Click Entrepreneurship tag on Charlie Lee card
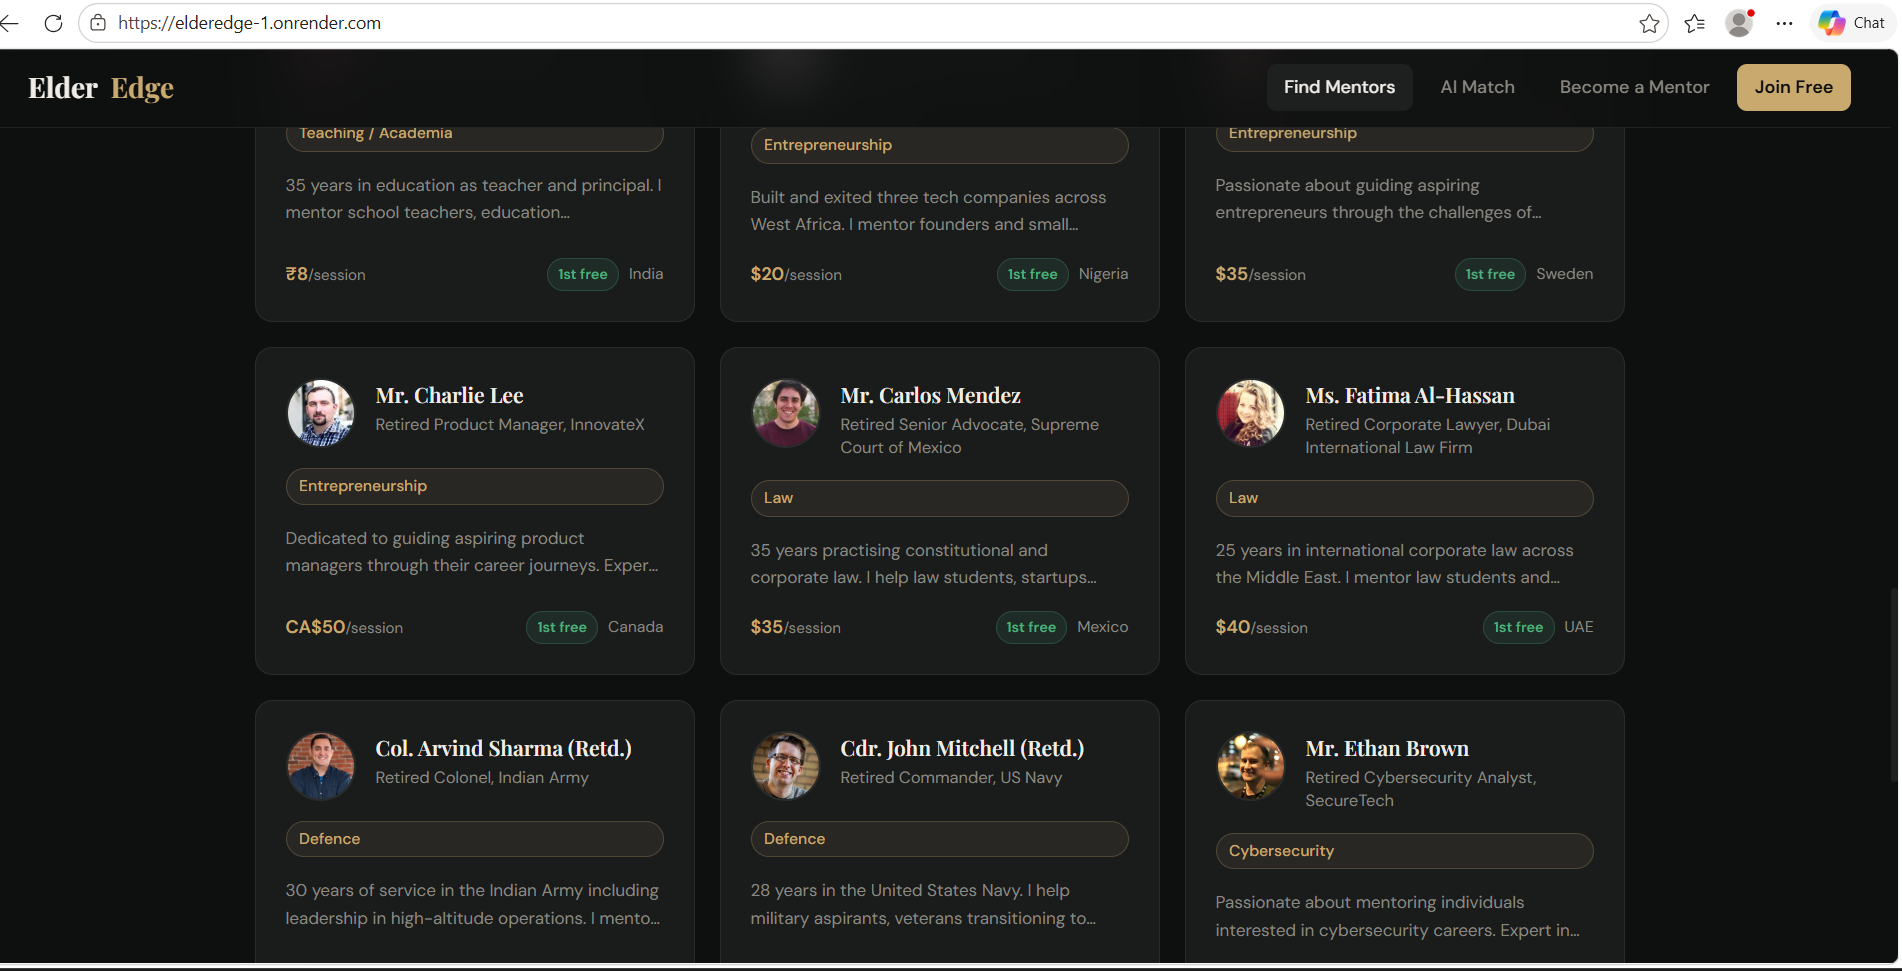Screen dimensions: 1902x971 tap(475, 486)
